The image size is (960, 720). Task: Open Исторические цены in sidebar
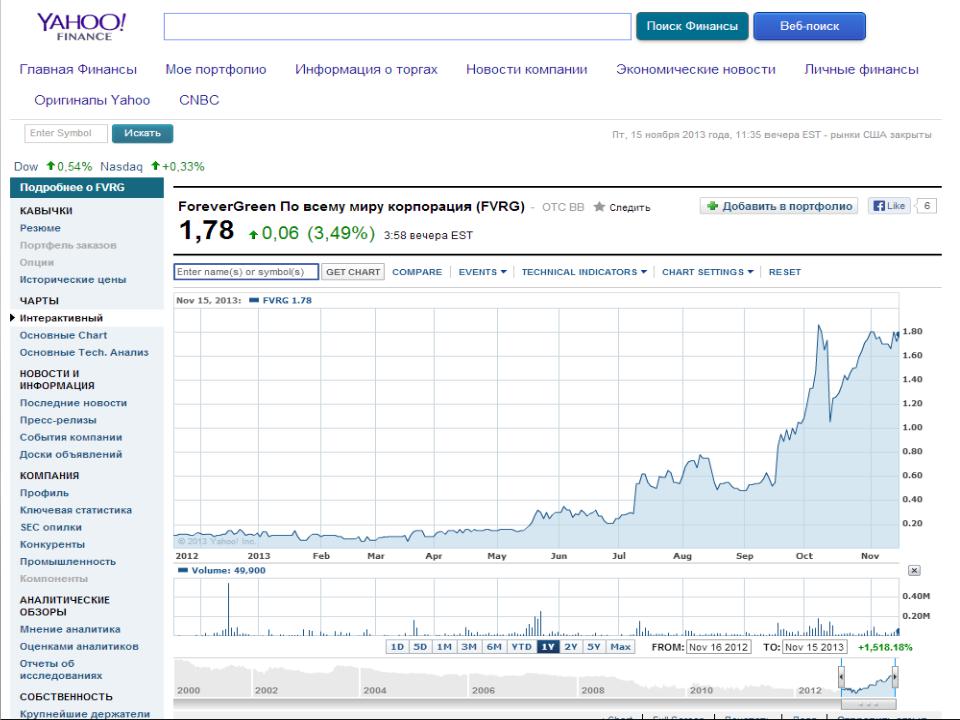point(73,279)
